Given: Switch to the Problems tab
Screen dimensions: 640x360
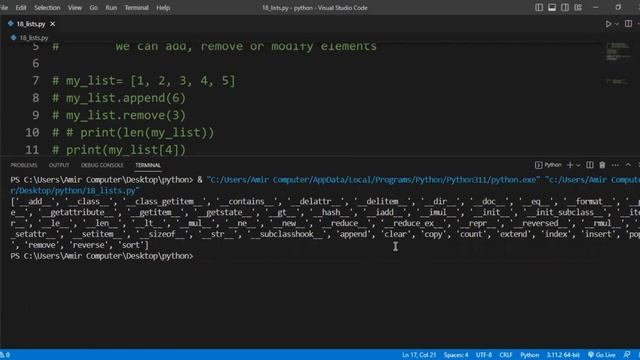Looking at the screenshot, I should [x=24, y=165].
